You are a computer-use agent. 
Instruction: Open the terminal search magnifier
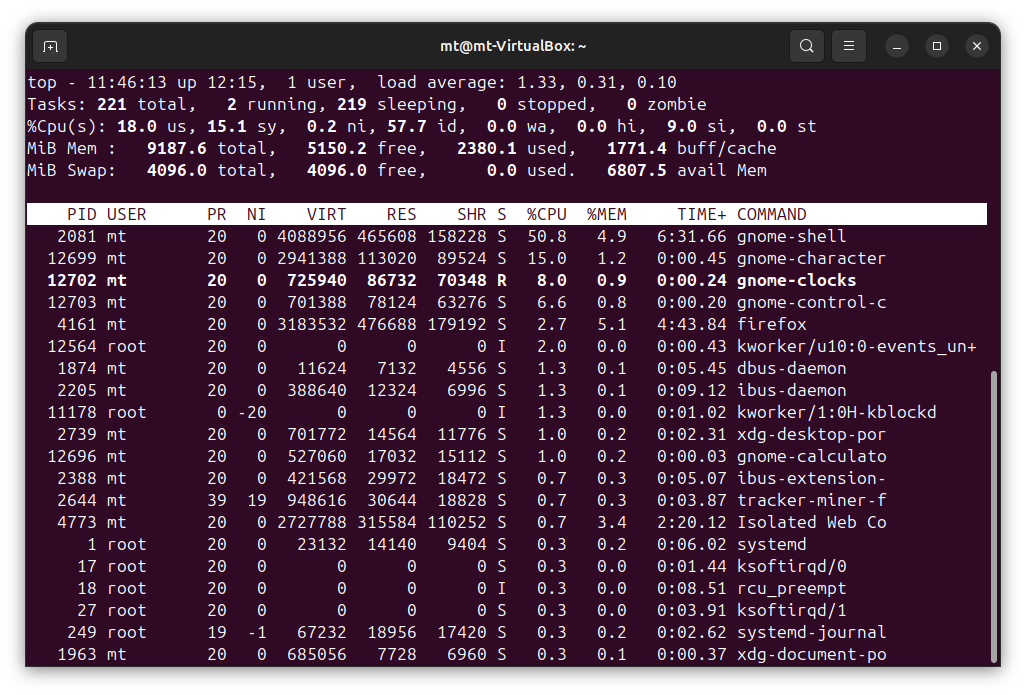pos(806,46)
